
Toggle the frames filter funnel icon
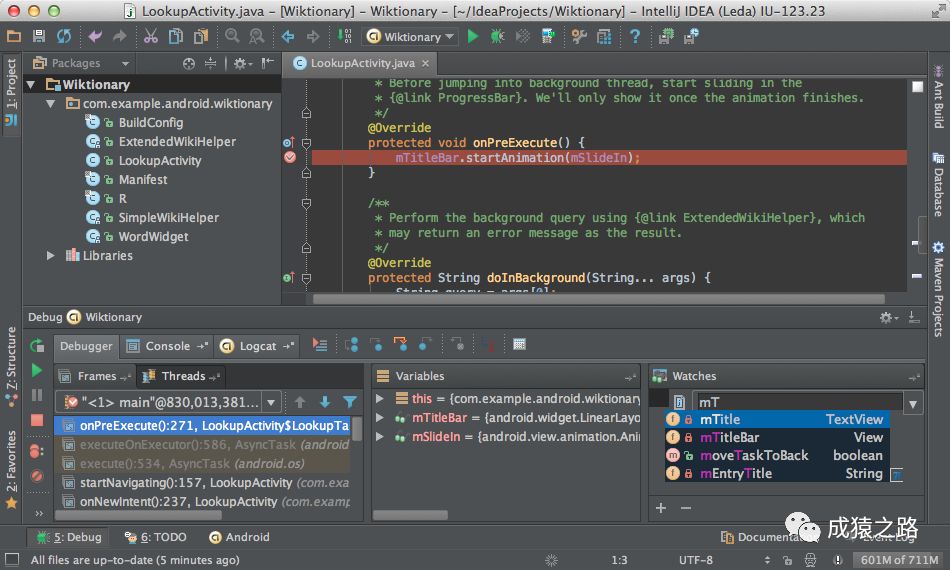click(x=350, y=402)
